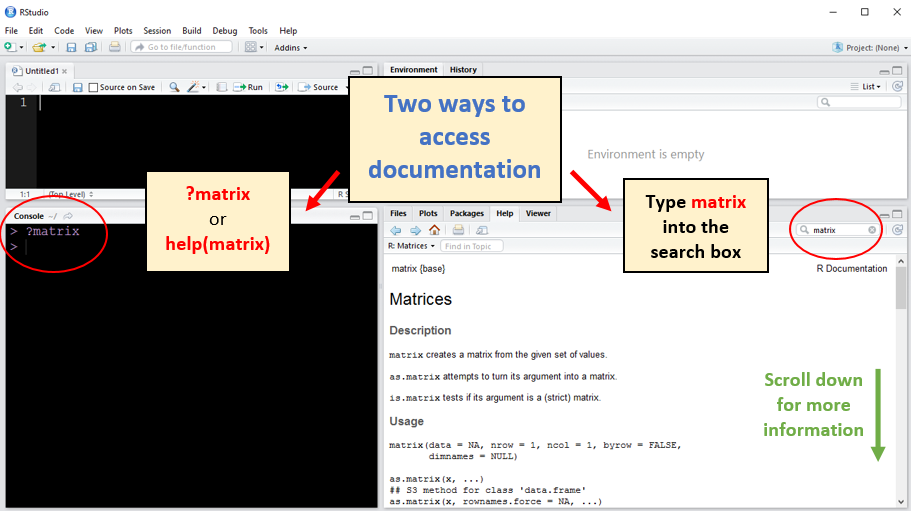Click the Go to file/function field
This screenshot has width=911, height=511.
coord(181,47)
